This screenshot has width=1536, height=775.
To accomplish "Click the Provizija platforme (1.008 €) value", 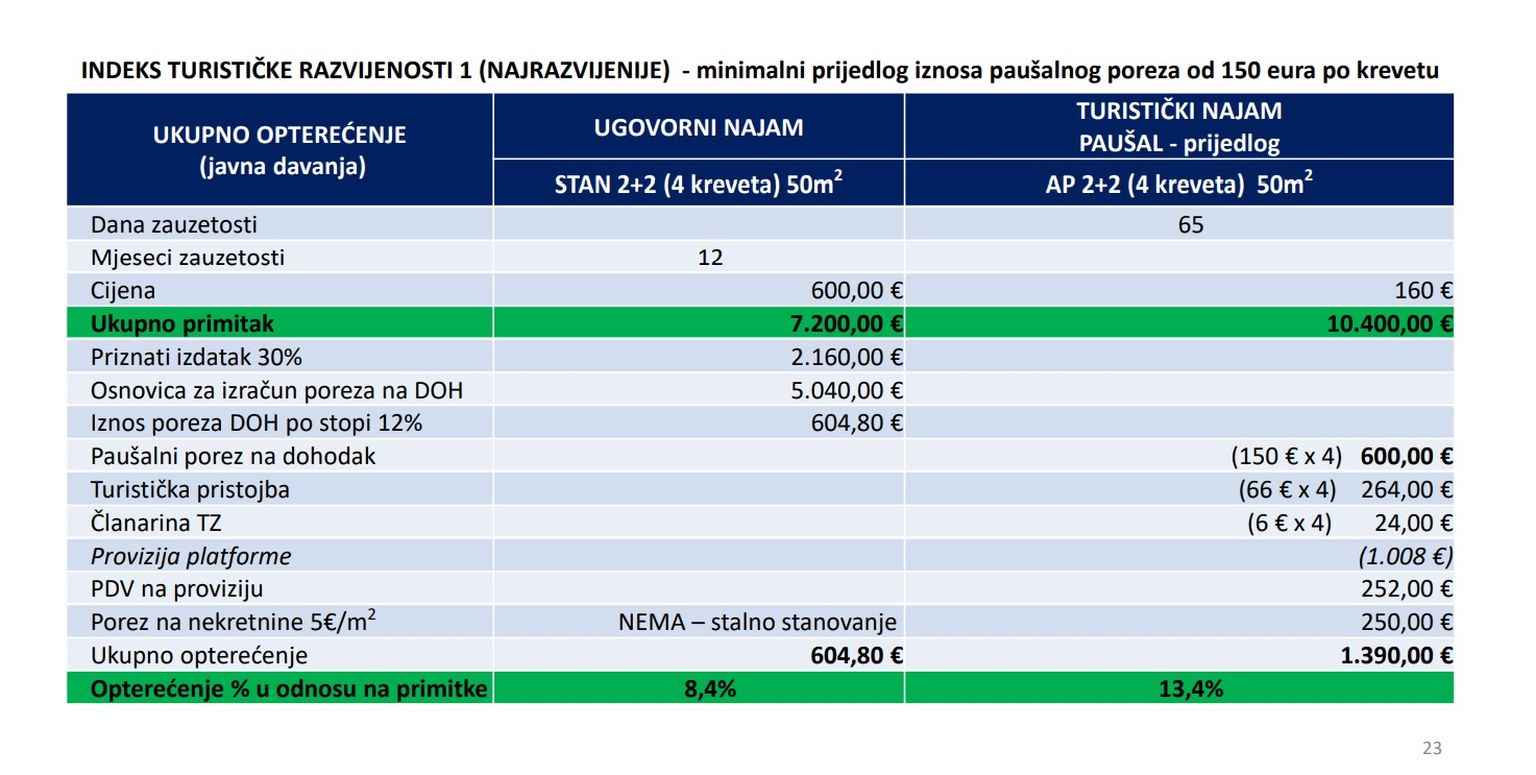I will click(x=1405, y=556).
